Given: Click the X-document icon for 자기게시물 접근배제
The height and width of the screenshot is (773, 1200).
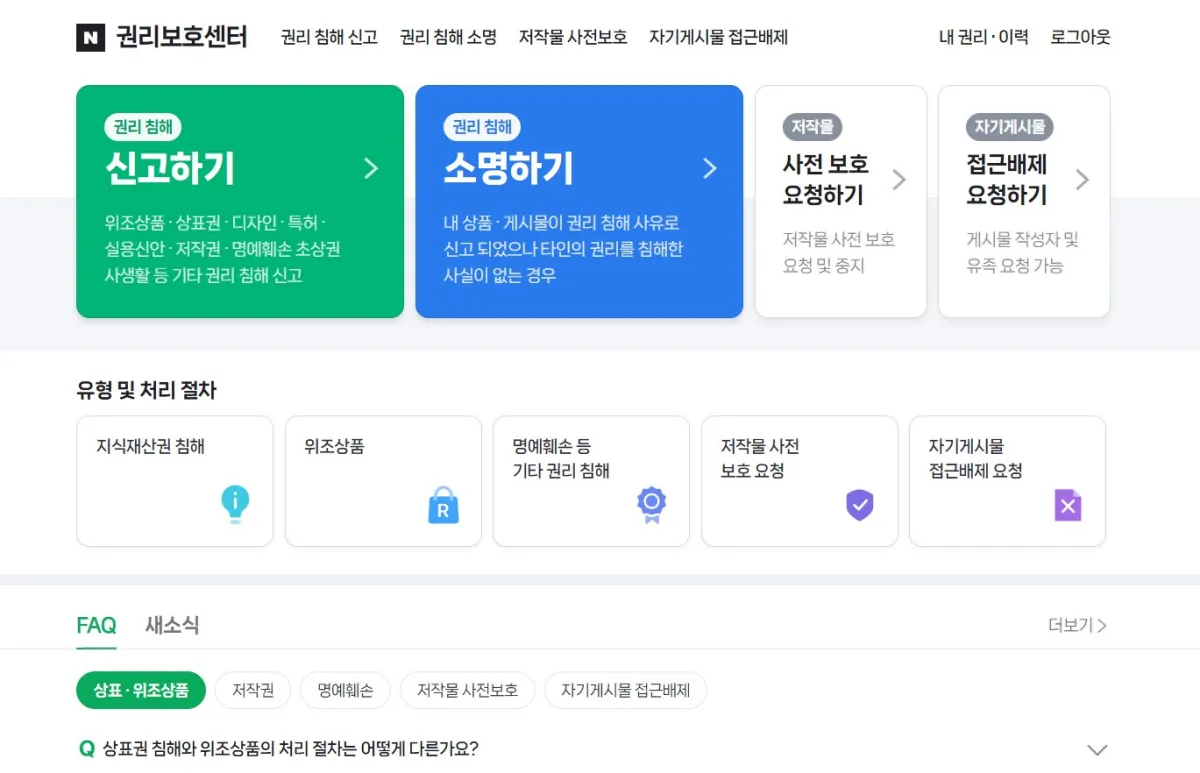Looking at the screenshot, I should [x=1067, y=506].
